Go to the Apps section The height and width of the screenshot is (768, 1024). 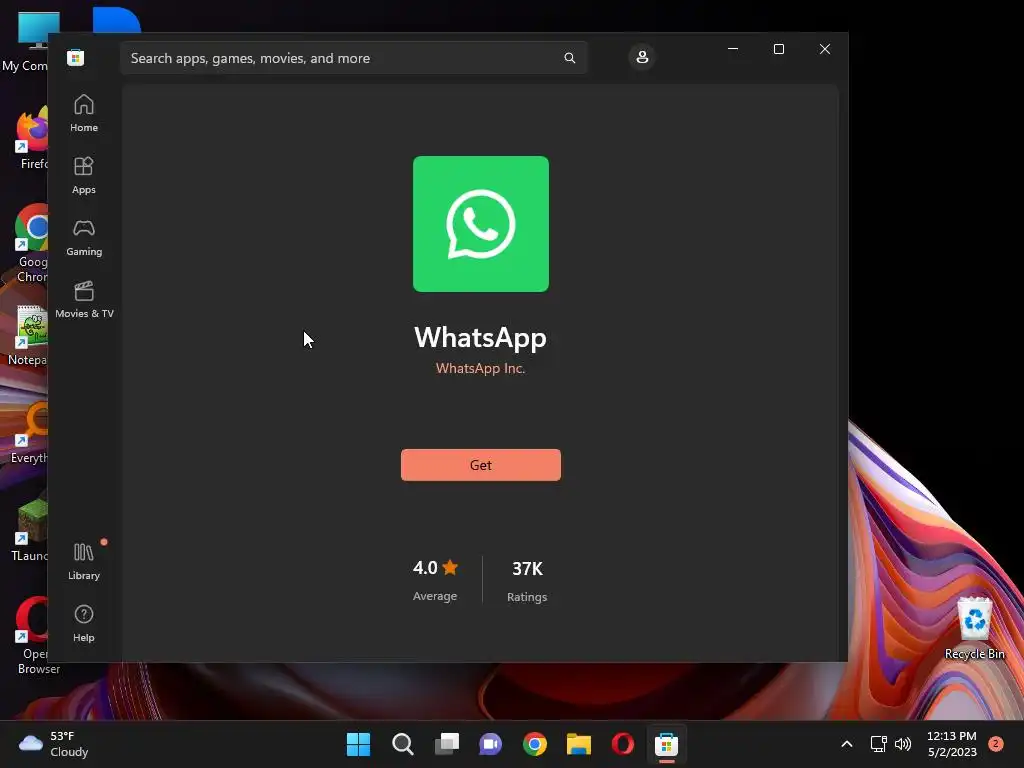84,175
